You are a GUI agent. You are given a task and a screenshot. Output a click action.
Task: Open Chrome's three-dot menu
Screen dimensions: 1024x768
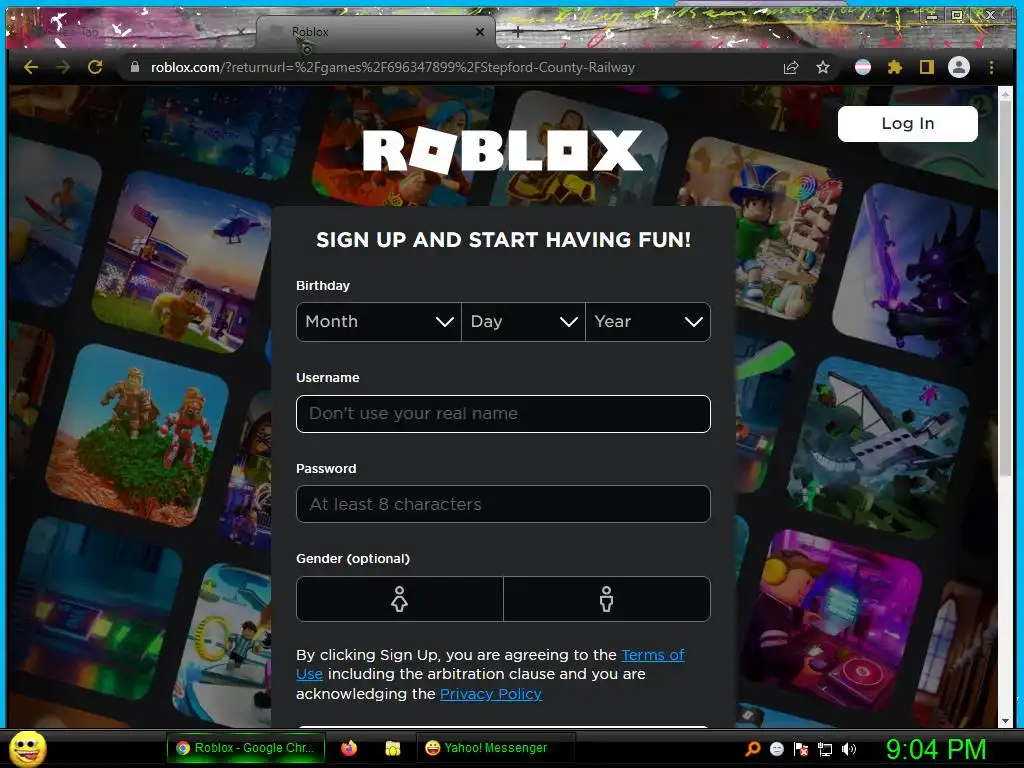click(x=991, y=67)
